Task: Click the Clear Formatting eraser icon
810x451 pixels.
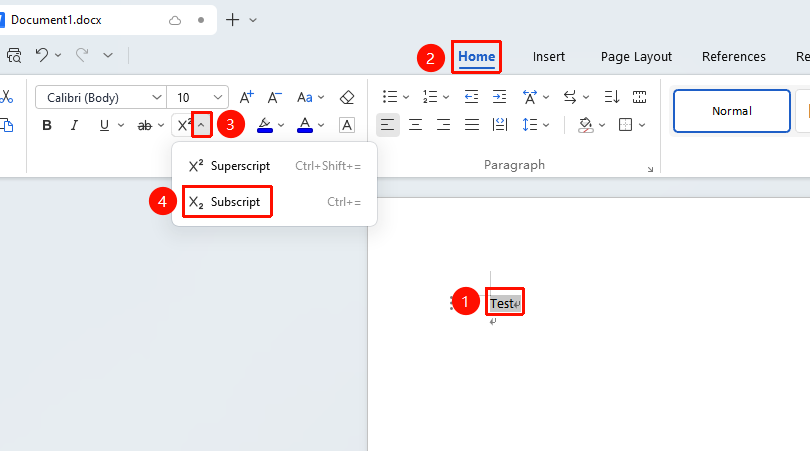Action: coord(347,97)
